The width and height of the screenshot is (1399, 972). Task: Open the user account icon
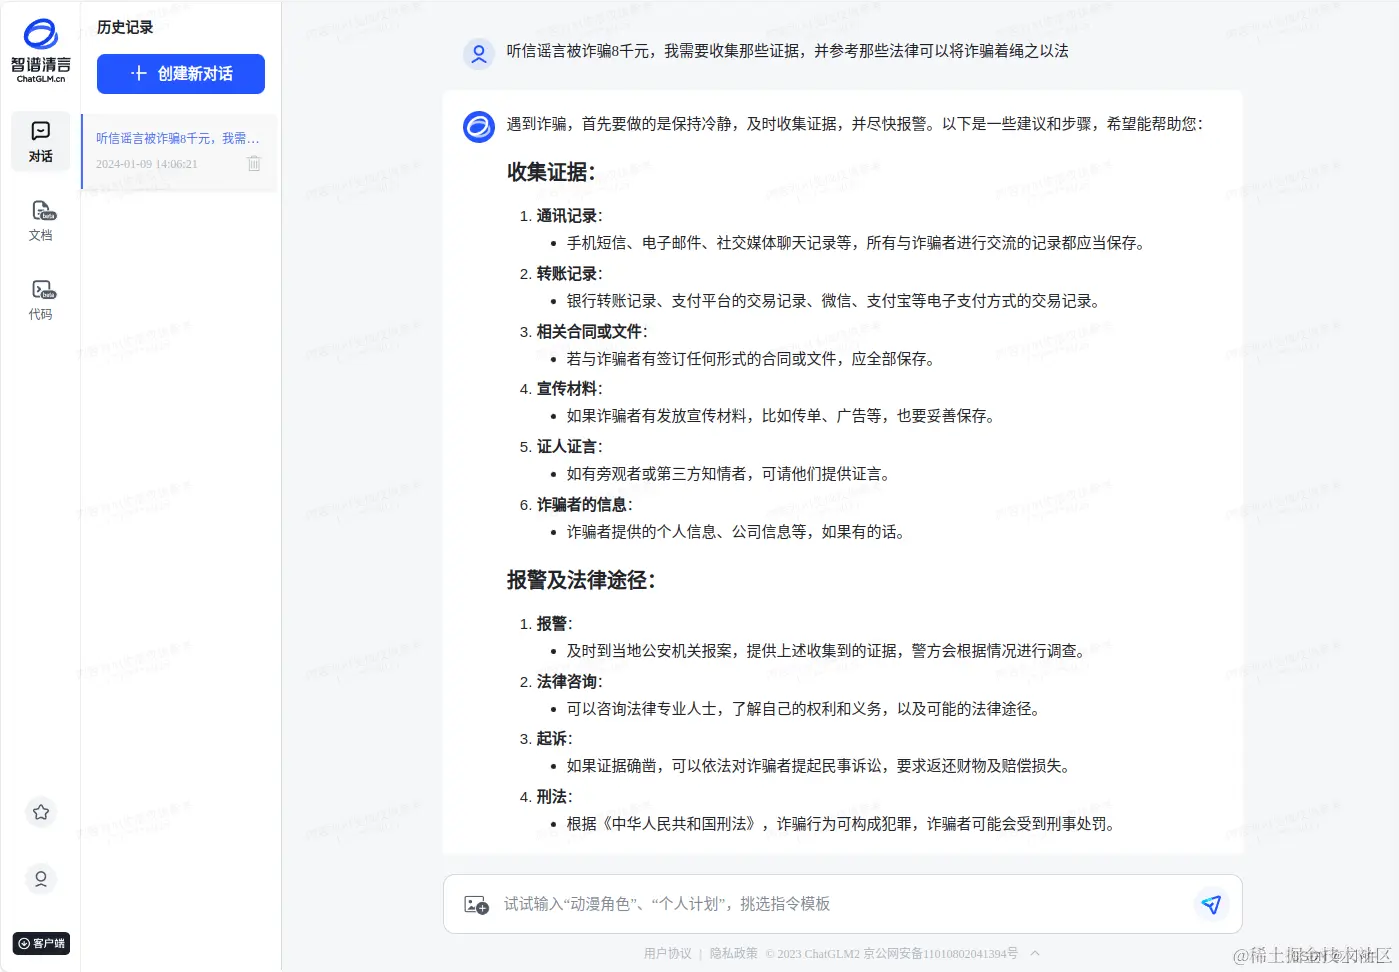[x=40, y=879]
